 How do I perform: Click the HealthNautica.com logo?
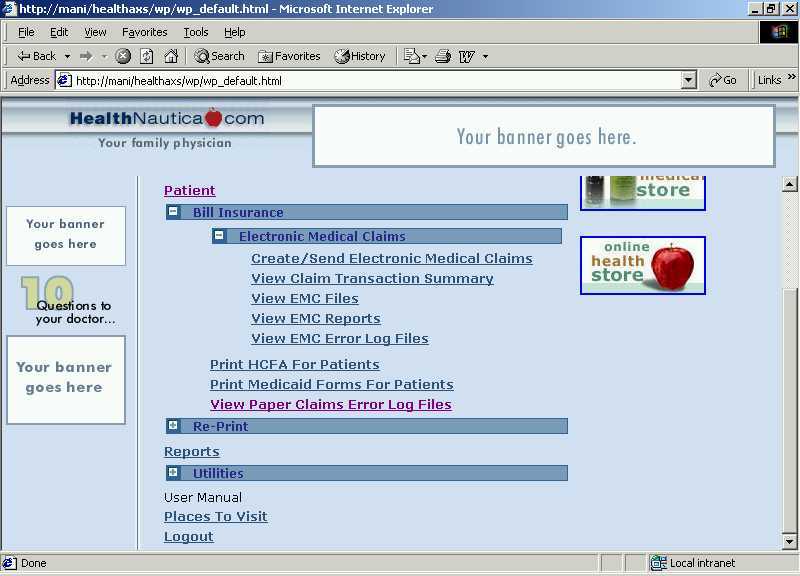(166, 118)
